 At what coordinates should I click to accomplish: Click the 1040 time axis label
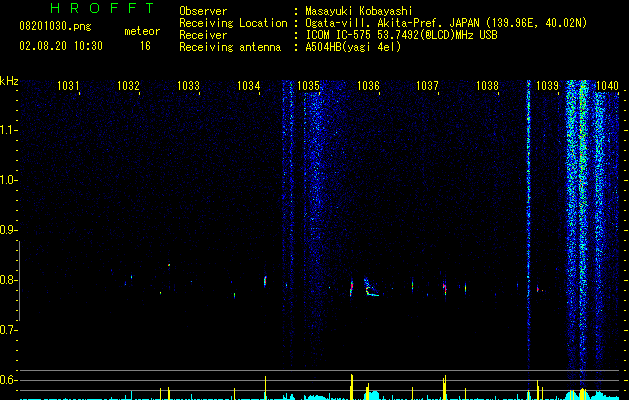[607, 86]
